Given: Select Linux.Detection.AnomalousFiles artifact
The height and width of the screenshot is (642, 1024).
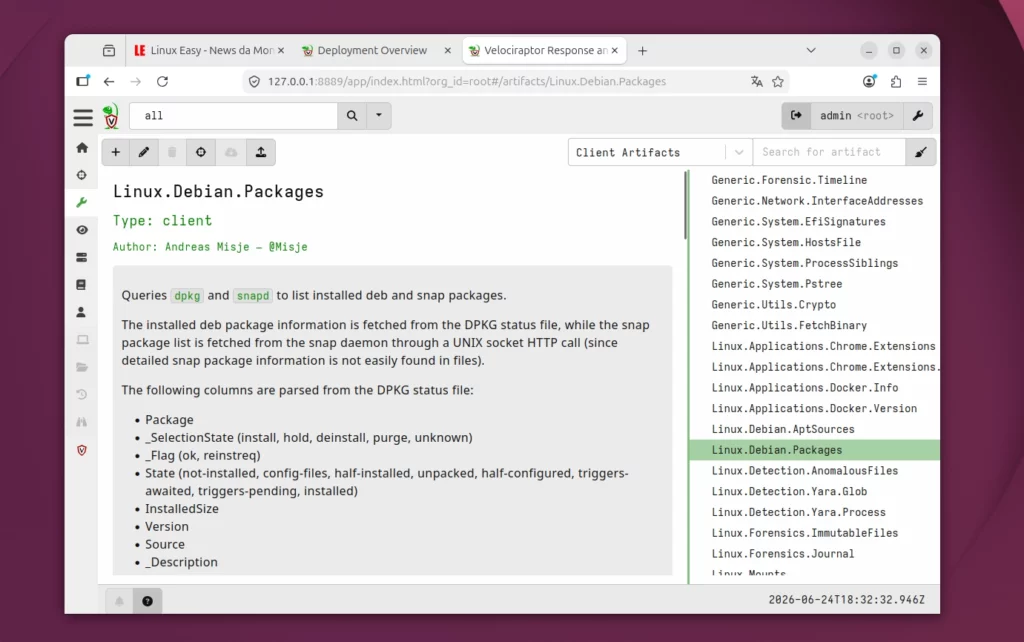Looking at the screenshot, I should pyautogui.click(x=805, y=471).
